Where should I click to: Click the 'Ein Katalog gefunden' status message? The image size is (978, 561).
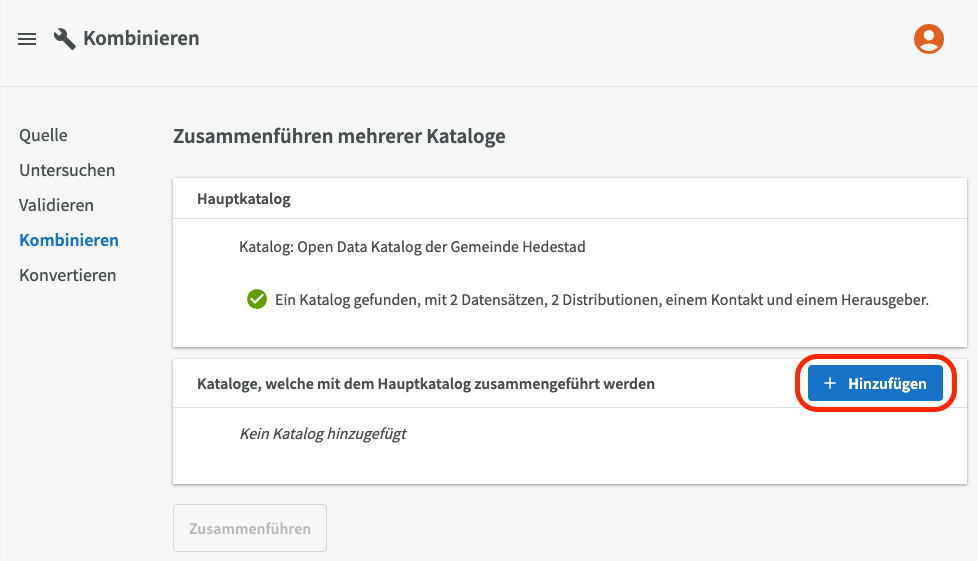coord(601,300)
